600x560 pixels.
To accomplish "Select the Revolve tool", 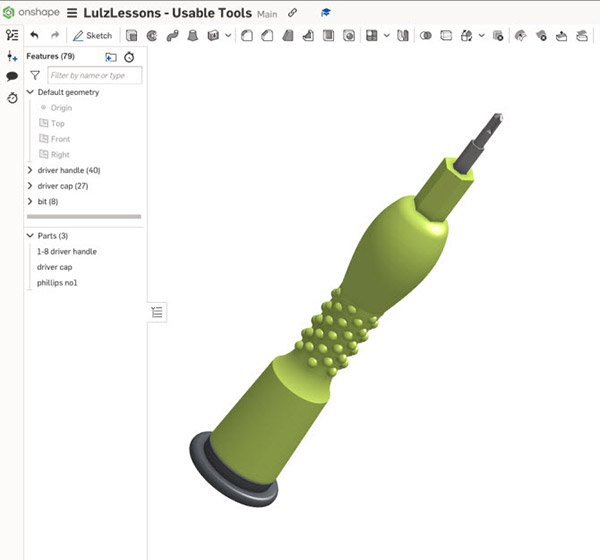I will (x=152, y=36).
